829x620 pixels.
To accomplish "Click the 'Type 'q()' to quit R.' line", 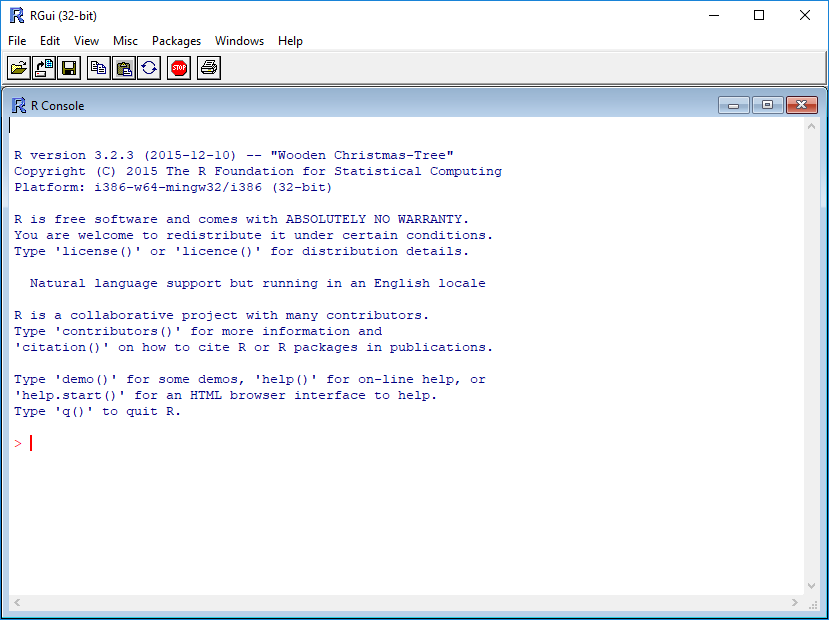I will 97,411.
